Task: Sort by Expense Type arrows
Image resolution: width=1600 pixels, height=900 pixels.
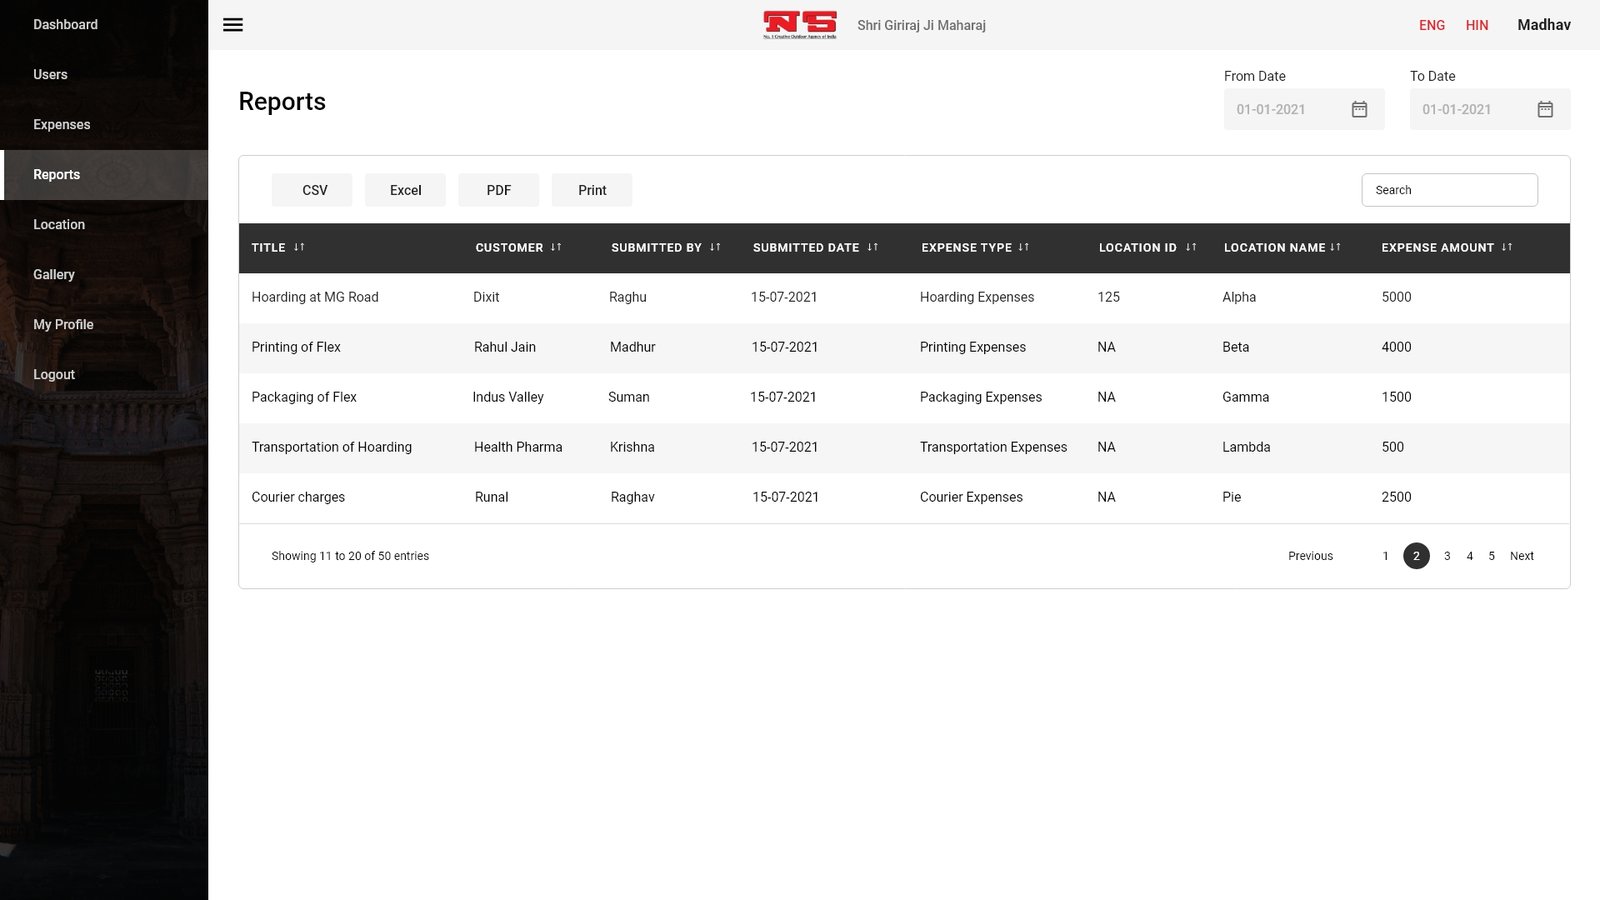Action: pos(1023,247)
